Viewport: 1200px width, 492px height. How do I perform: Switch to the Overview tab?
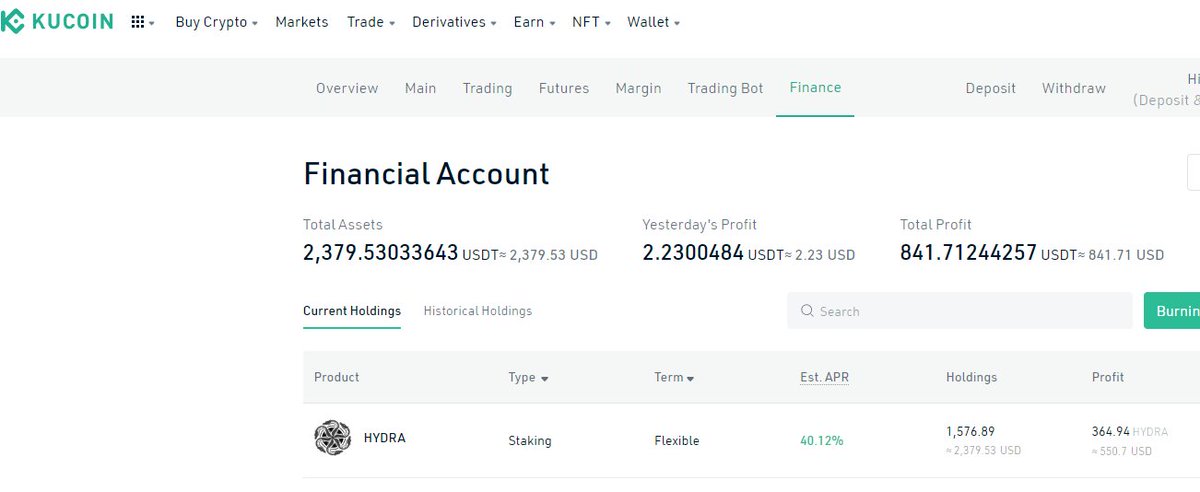(347, 88)
